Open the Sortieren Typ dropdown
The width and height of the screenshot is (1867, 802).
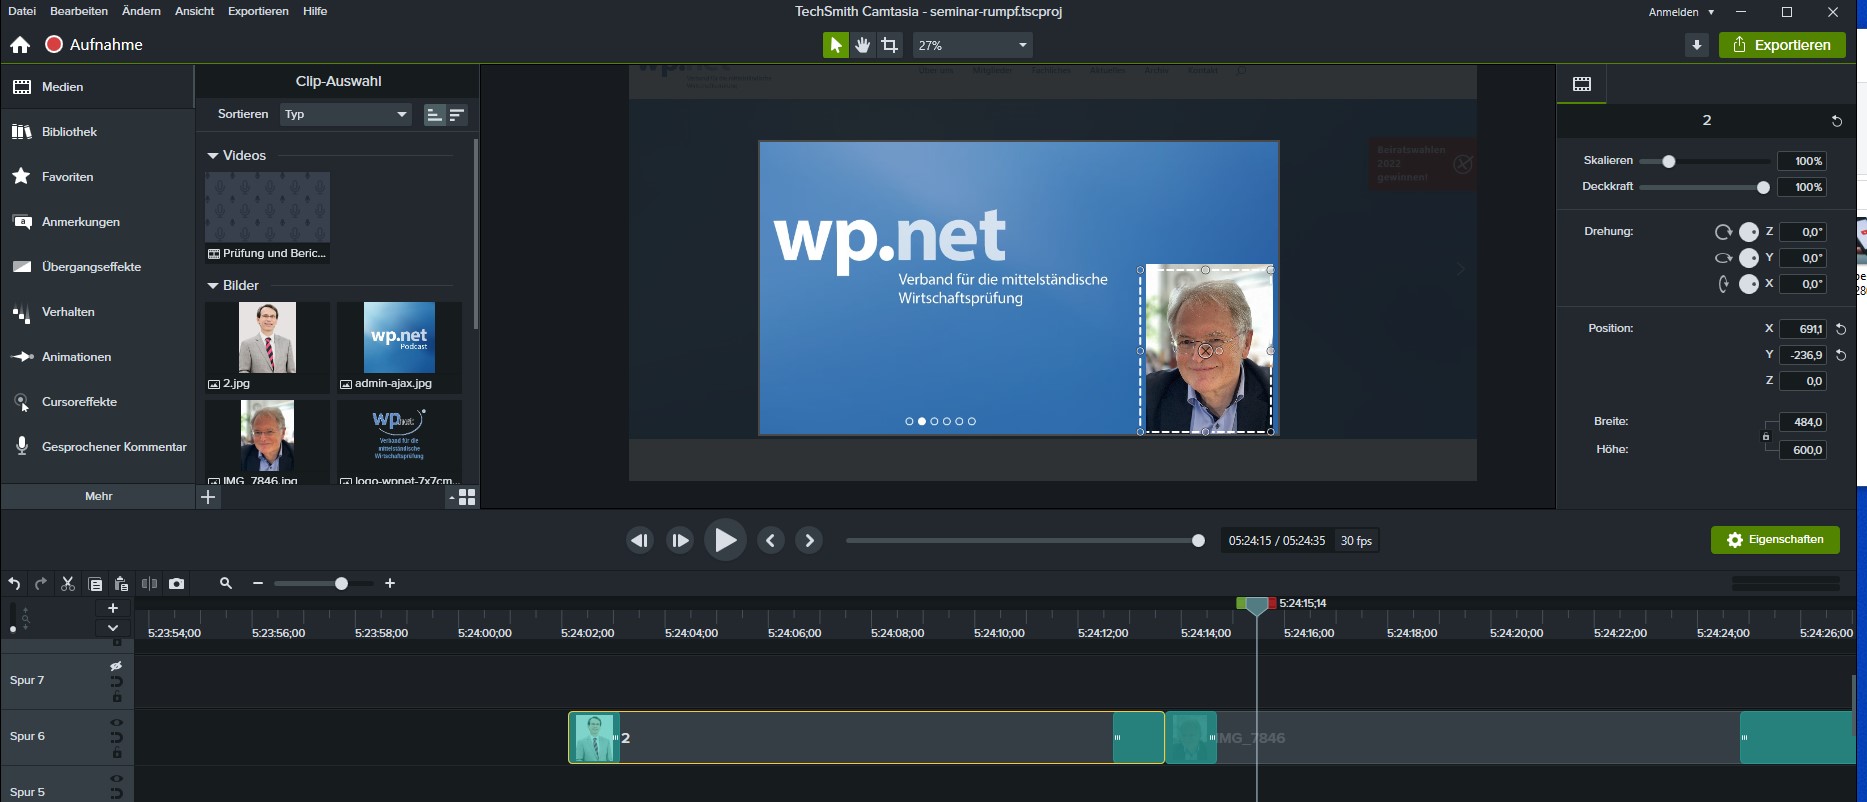(345, 114)
